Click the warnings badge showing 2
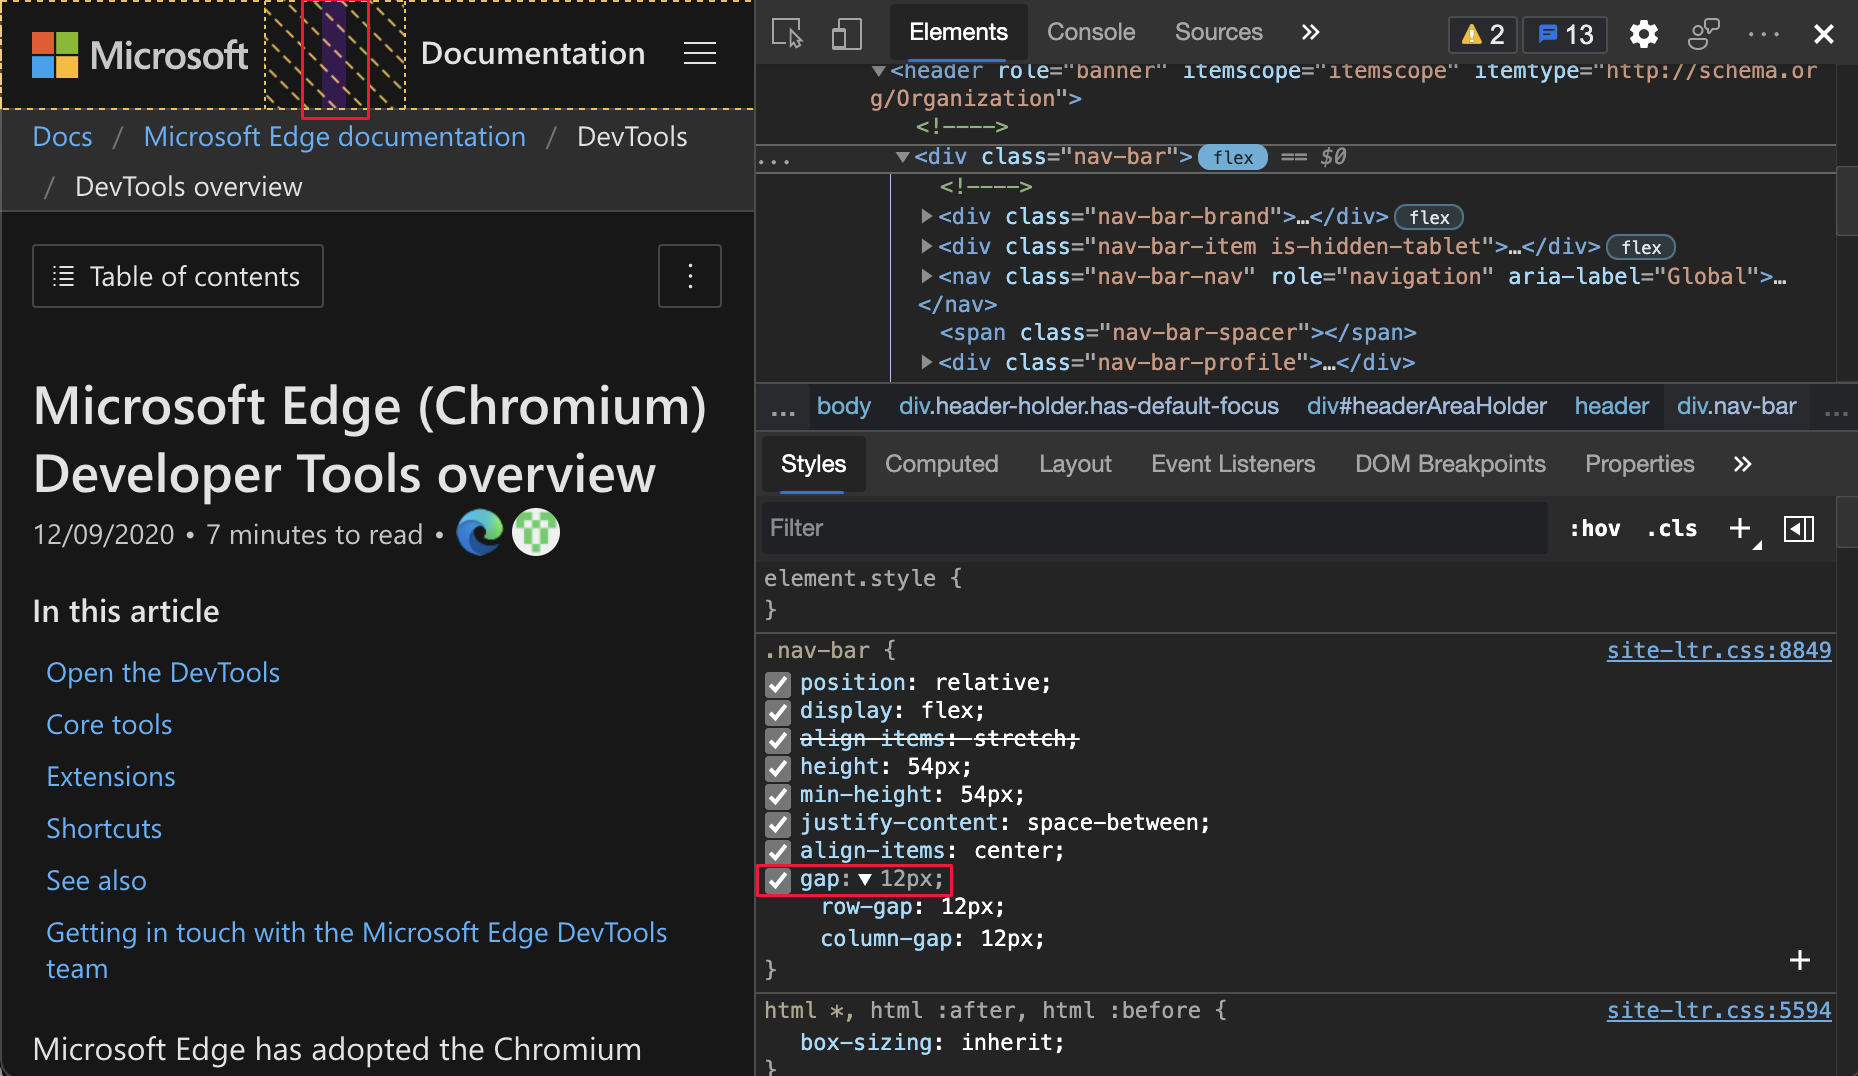Screen dimensions: 1858x1076 (x=1482, y=33)
